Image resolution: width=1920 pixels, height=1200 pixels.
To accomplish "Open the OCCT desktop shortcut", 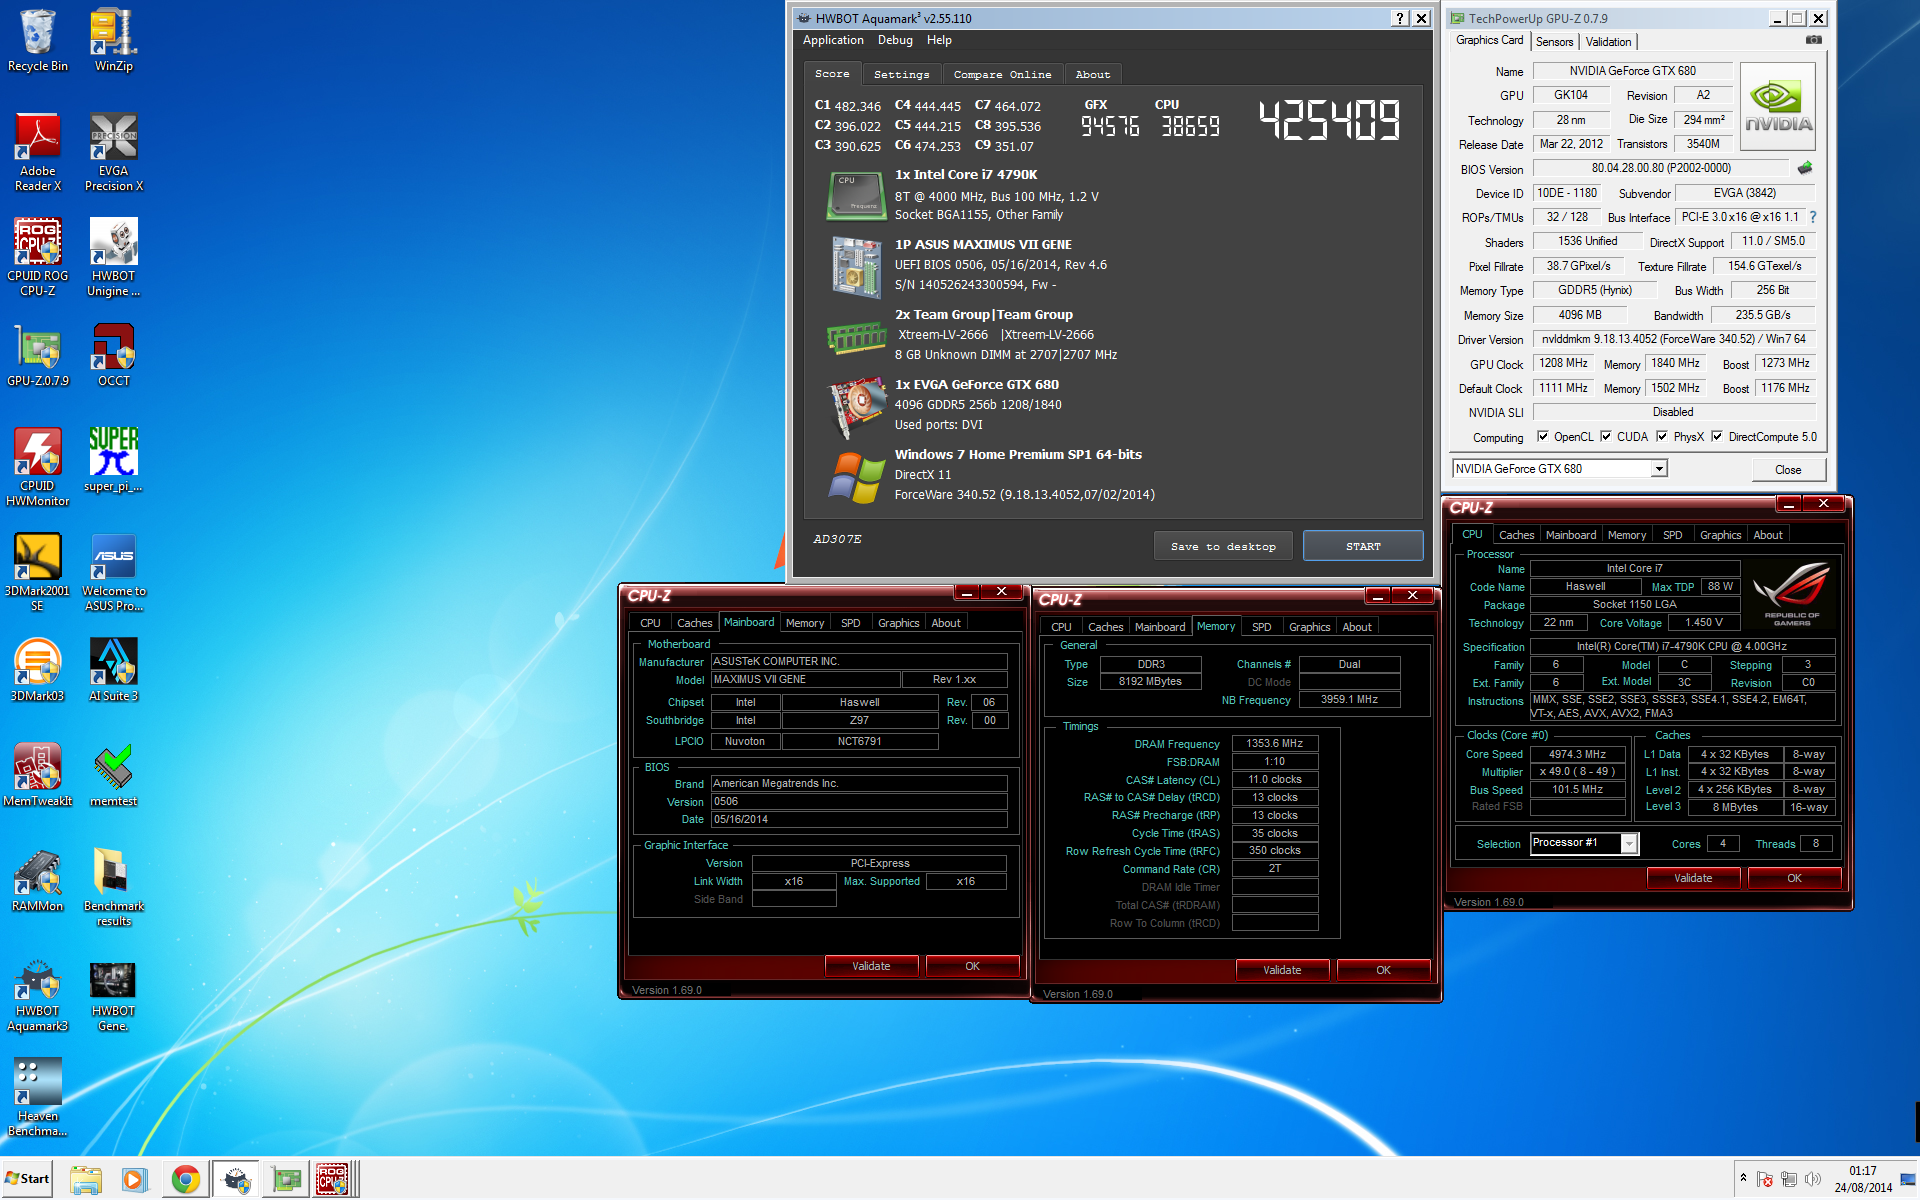I will tap(113, 355).
